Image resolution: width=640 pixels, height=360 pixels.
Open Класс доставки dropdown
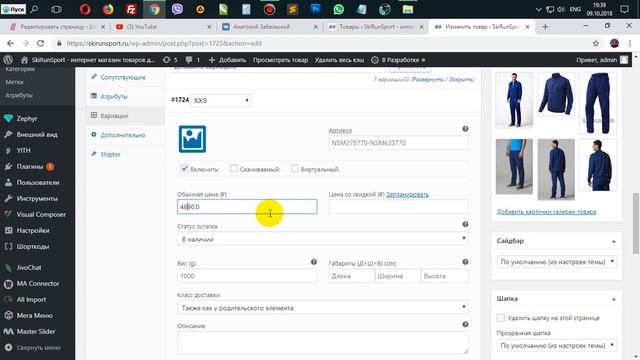tap(323, 307)
